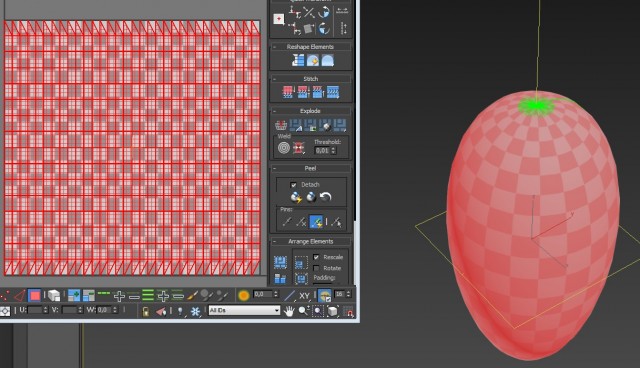Click the Stitch Custom icon

tap(333, 92)
